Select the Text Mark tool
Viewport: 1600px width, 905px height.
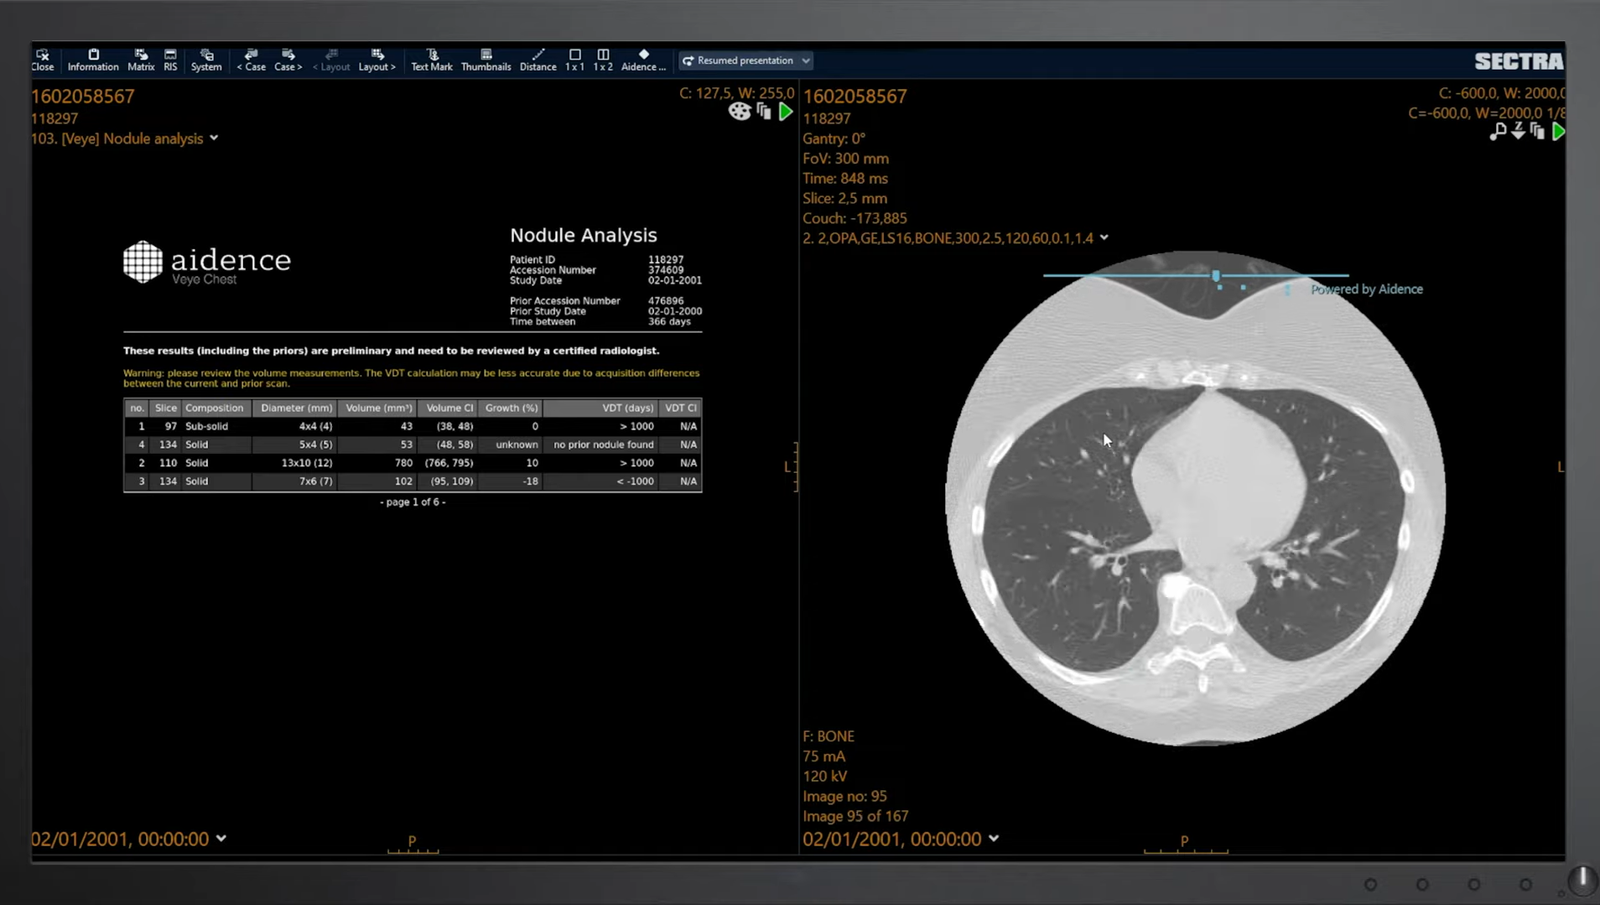tap(432, 60)
